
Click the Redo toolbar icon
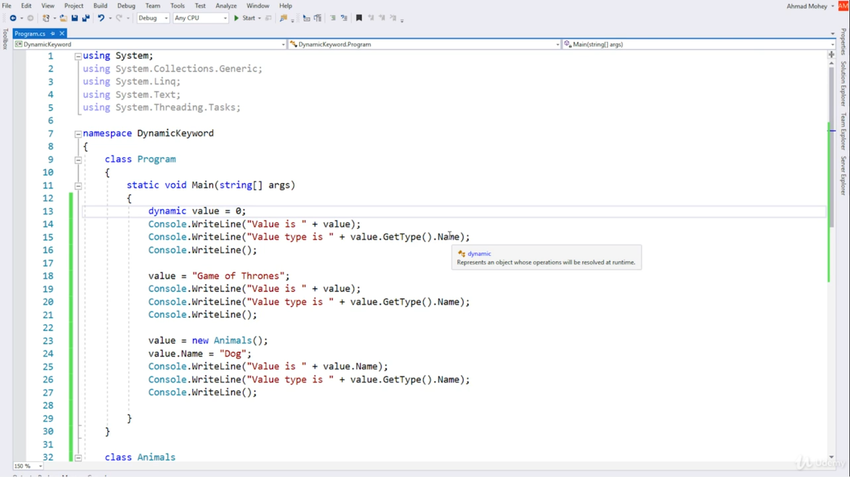(119, 18)
